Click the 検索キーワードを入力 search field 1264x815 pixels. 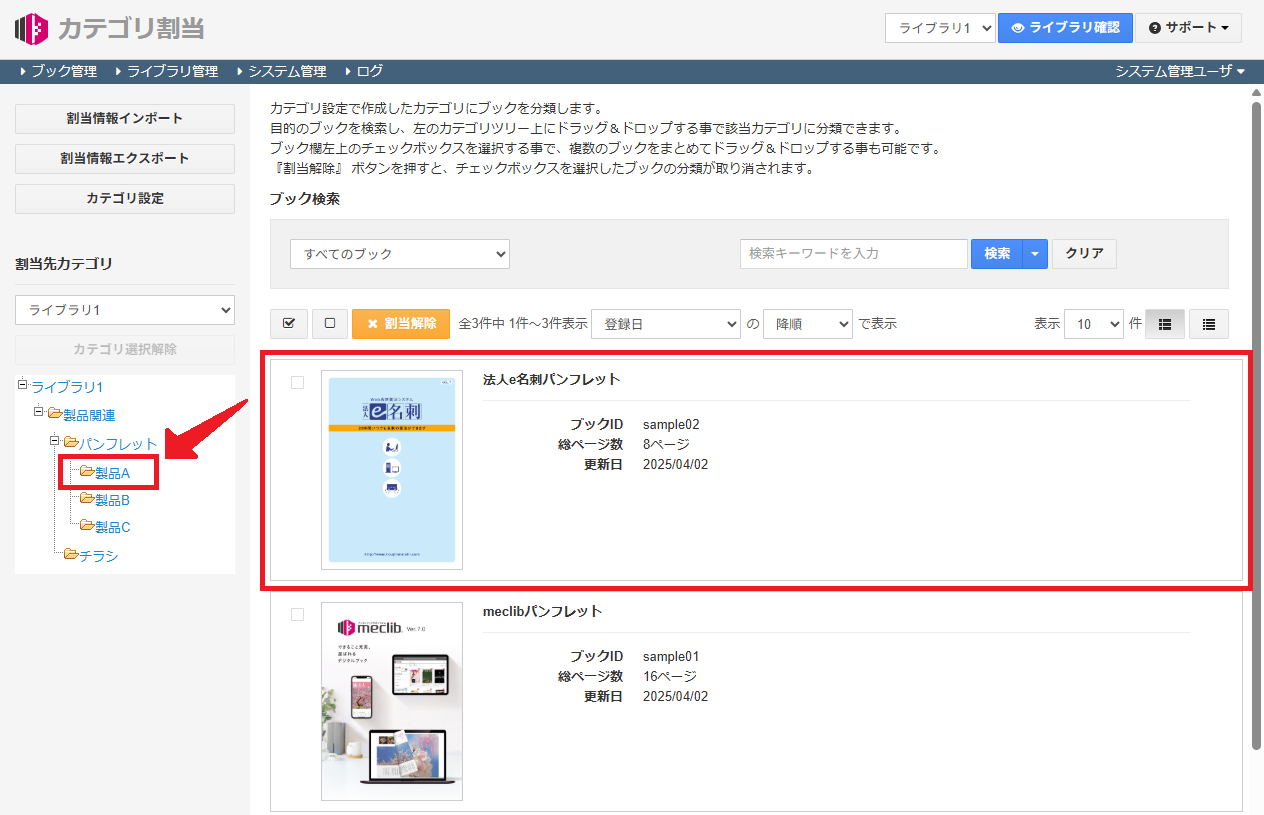click(x=853, y=254)
